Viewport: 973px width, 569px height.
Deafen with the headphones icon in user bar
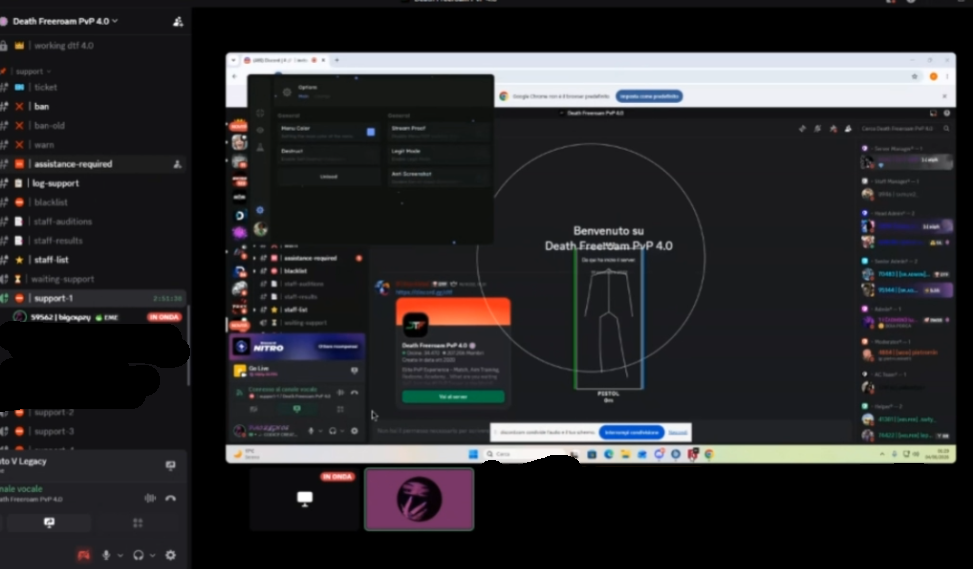point(138,555)
